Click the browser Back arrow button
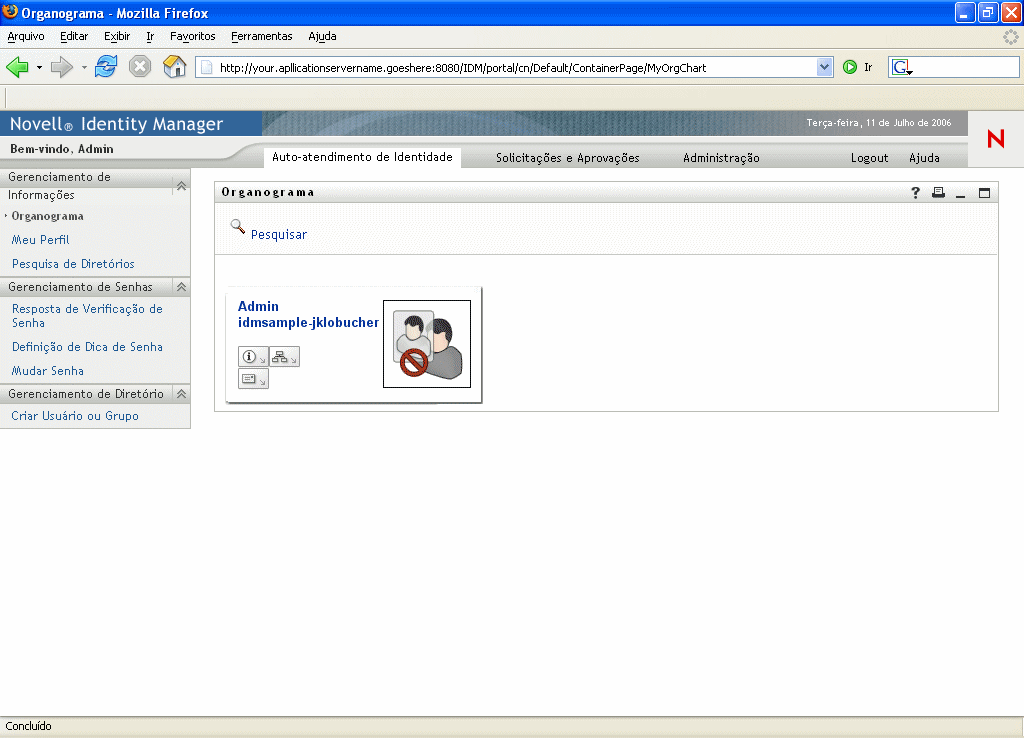The width and height of the screenshot is (1024, 738). [17, 67]
